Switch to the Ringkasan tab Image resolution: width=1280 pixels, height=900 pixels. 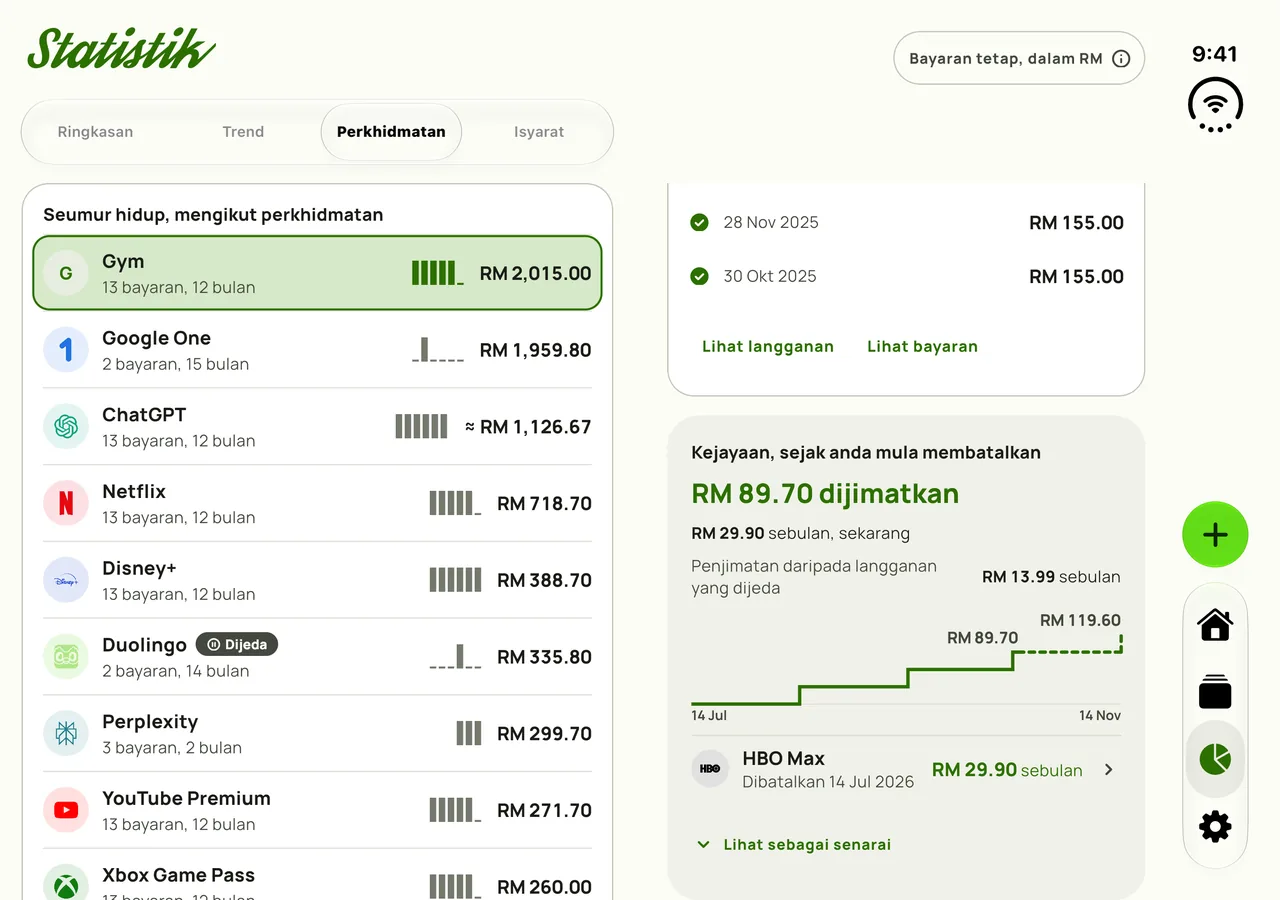pos(95,132)
